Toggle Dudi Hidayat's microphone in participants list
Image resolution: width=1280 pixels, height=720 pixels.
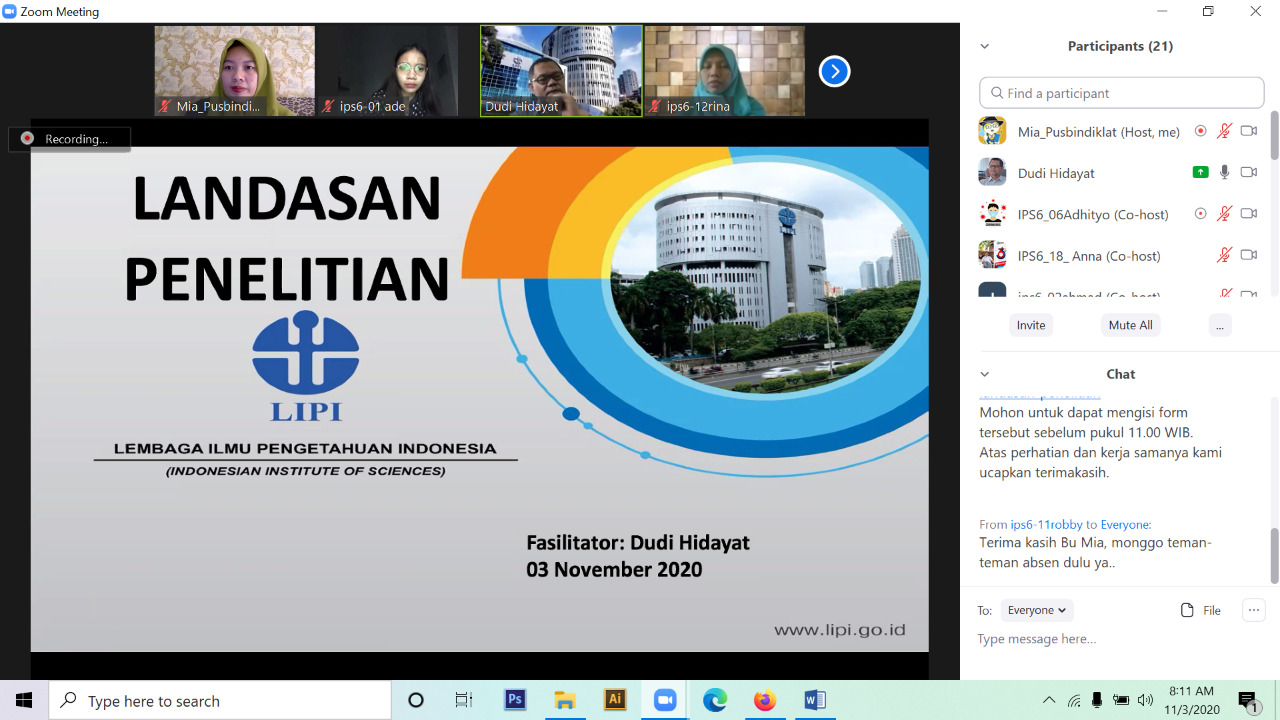tap(1224, 172)
